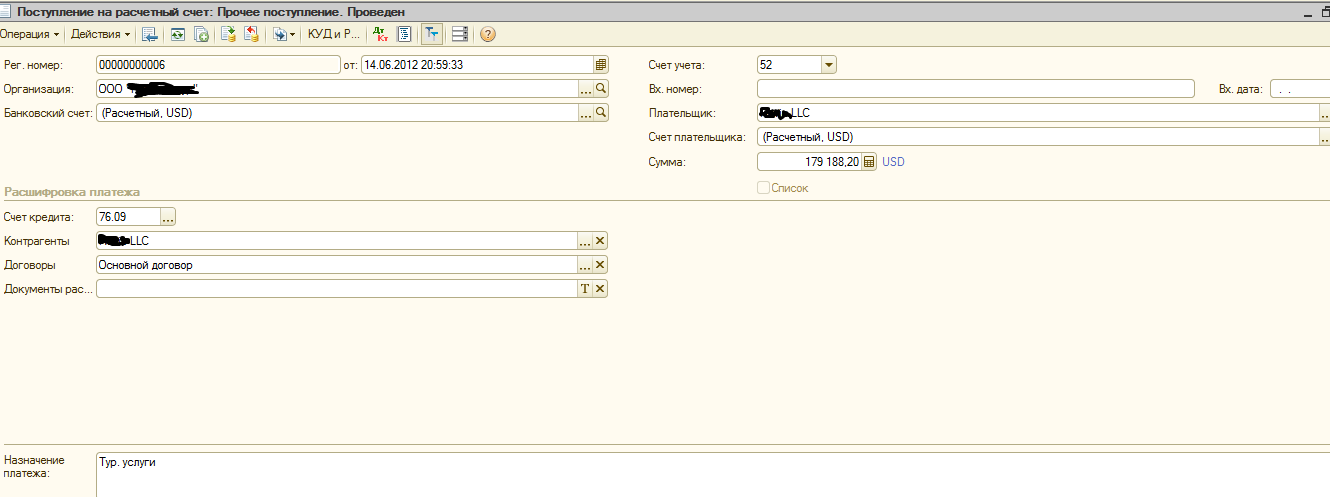Expand the Счет учета dropdown arrow
The height and width of the screenshot is (497, 1330).
tap(828, 65)
